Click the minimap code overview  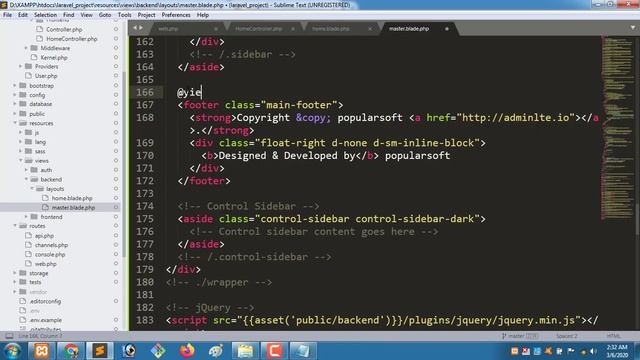pos(617,129)
